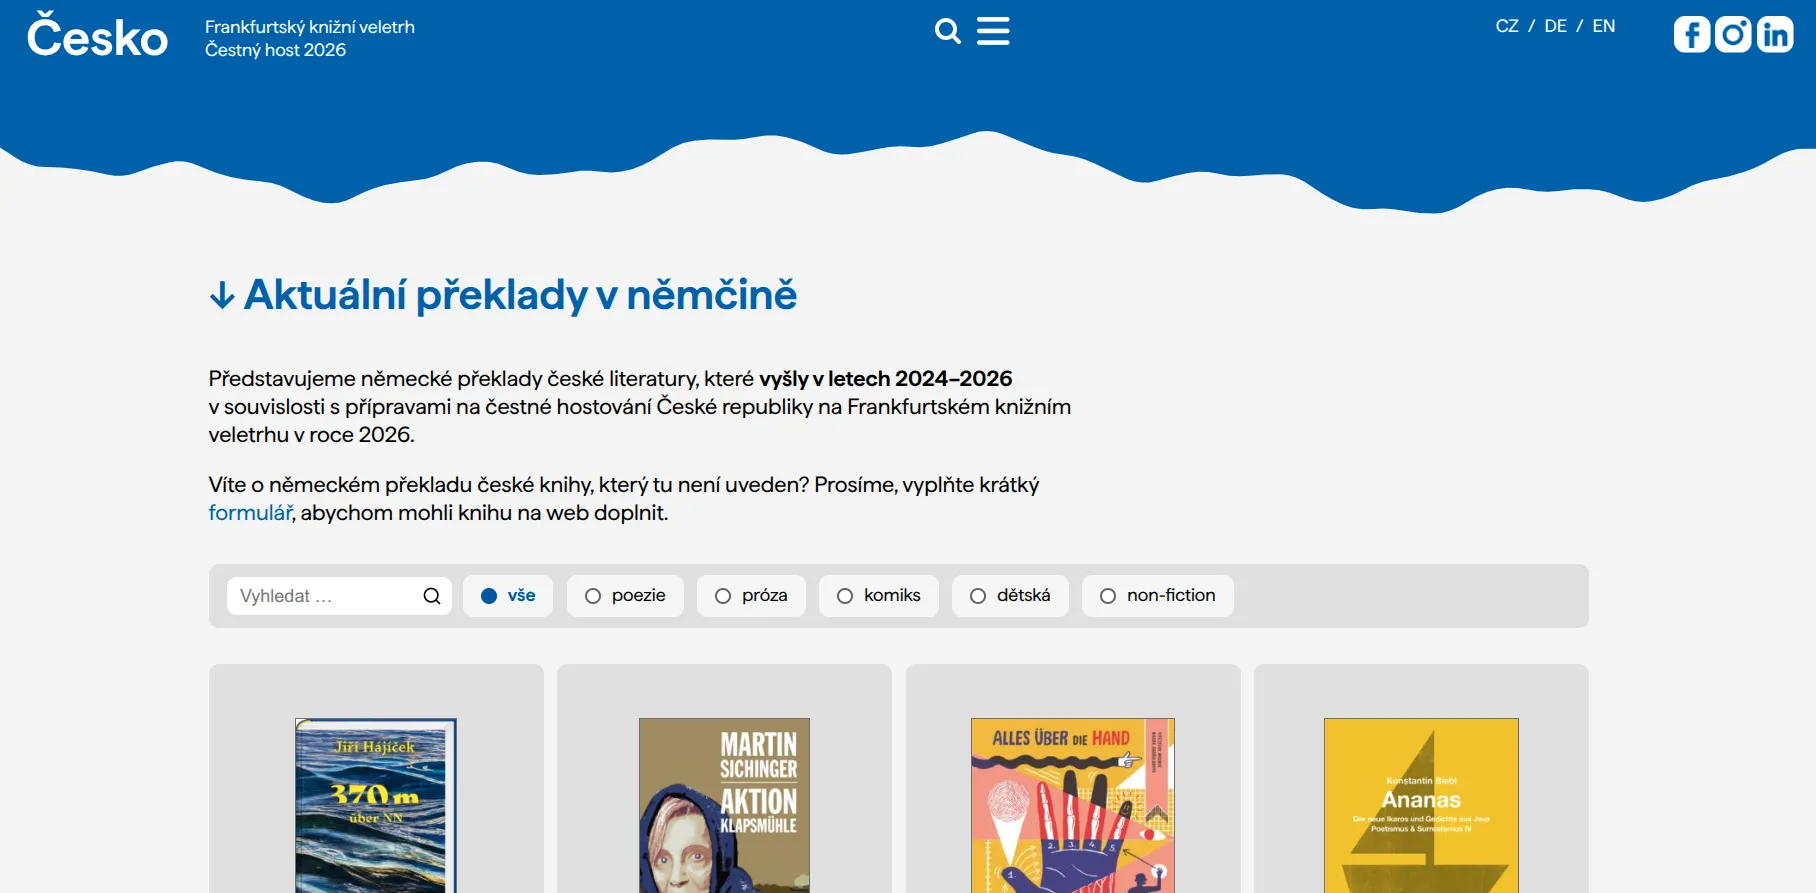This screenshot has height=893, width=1816.
Task: Click the magnifier inside Vyhledat field
Action: pos(432,596)
